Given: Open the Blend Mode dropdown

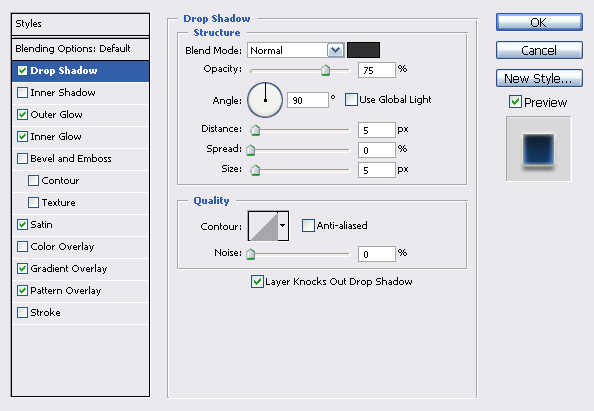Looking at the screenshot, I should point(295,50).
